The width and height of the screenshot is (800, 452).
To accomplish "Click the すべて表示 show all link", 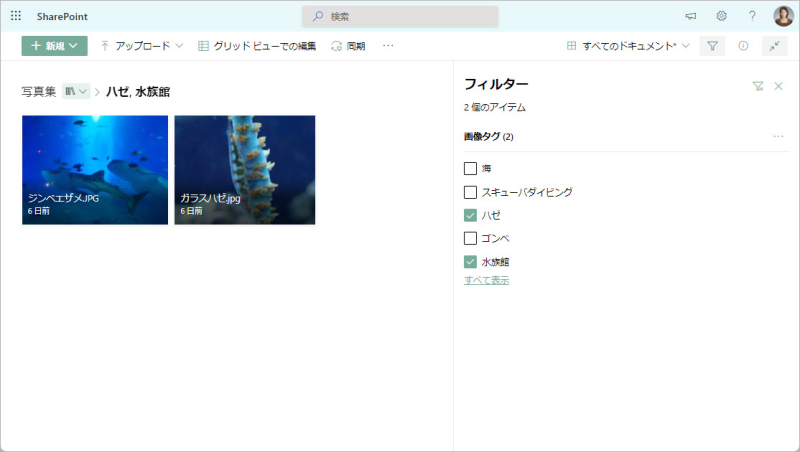I will 487,280.
